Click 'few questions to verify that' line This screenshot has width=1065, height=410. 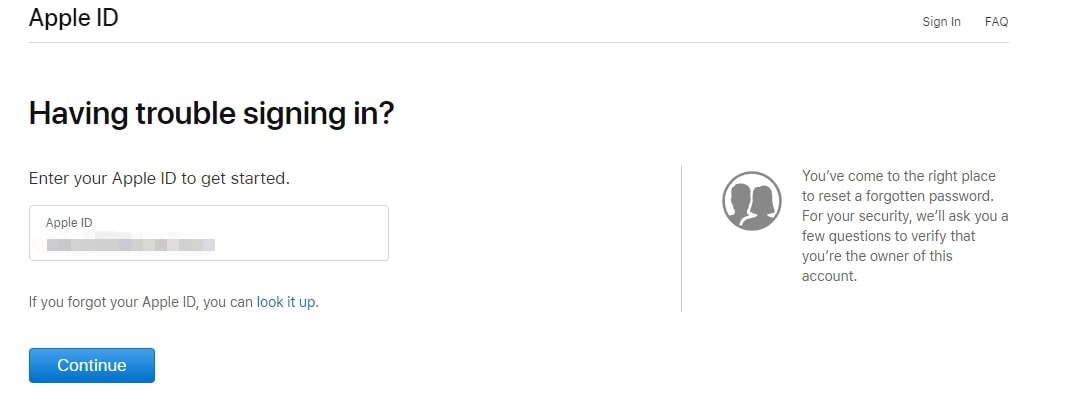[x=888, y=236]
